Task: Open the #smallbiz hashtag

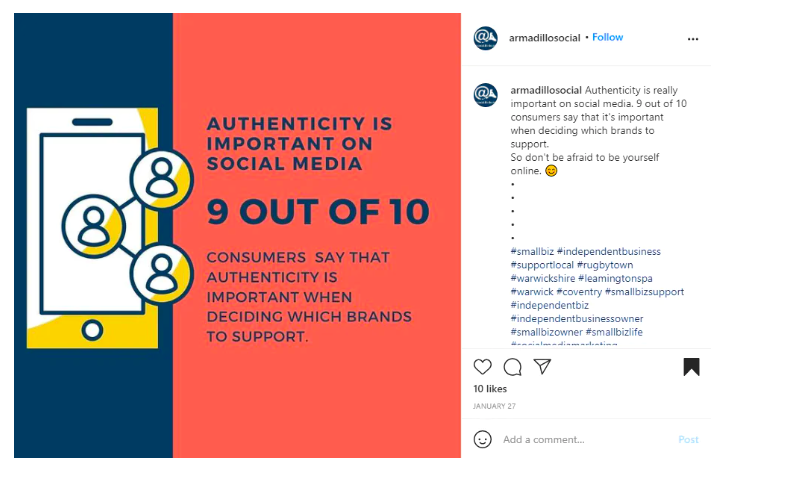Action: pos(532,252)
